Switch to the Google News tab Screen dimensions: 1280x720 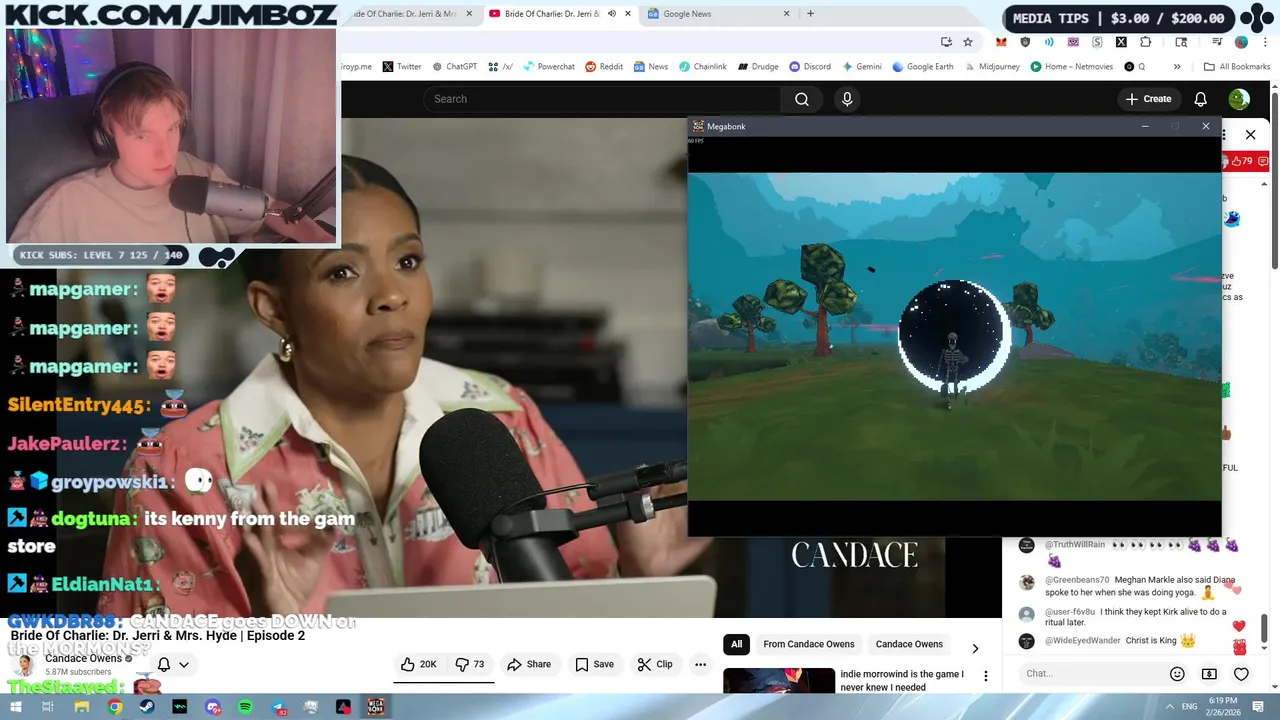click(718, 14)
